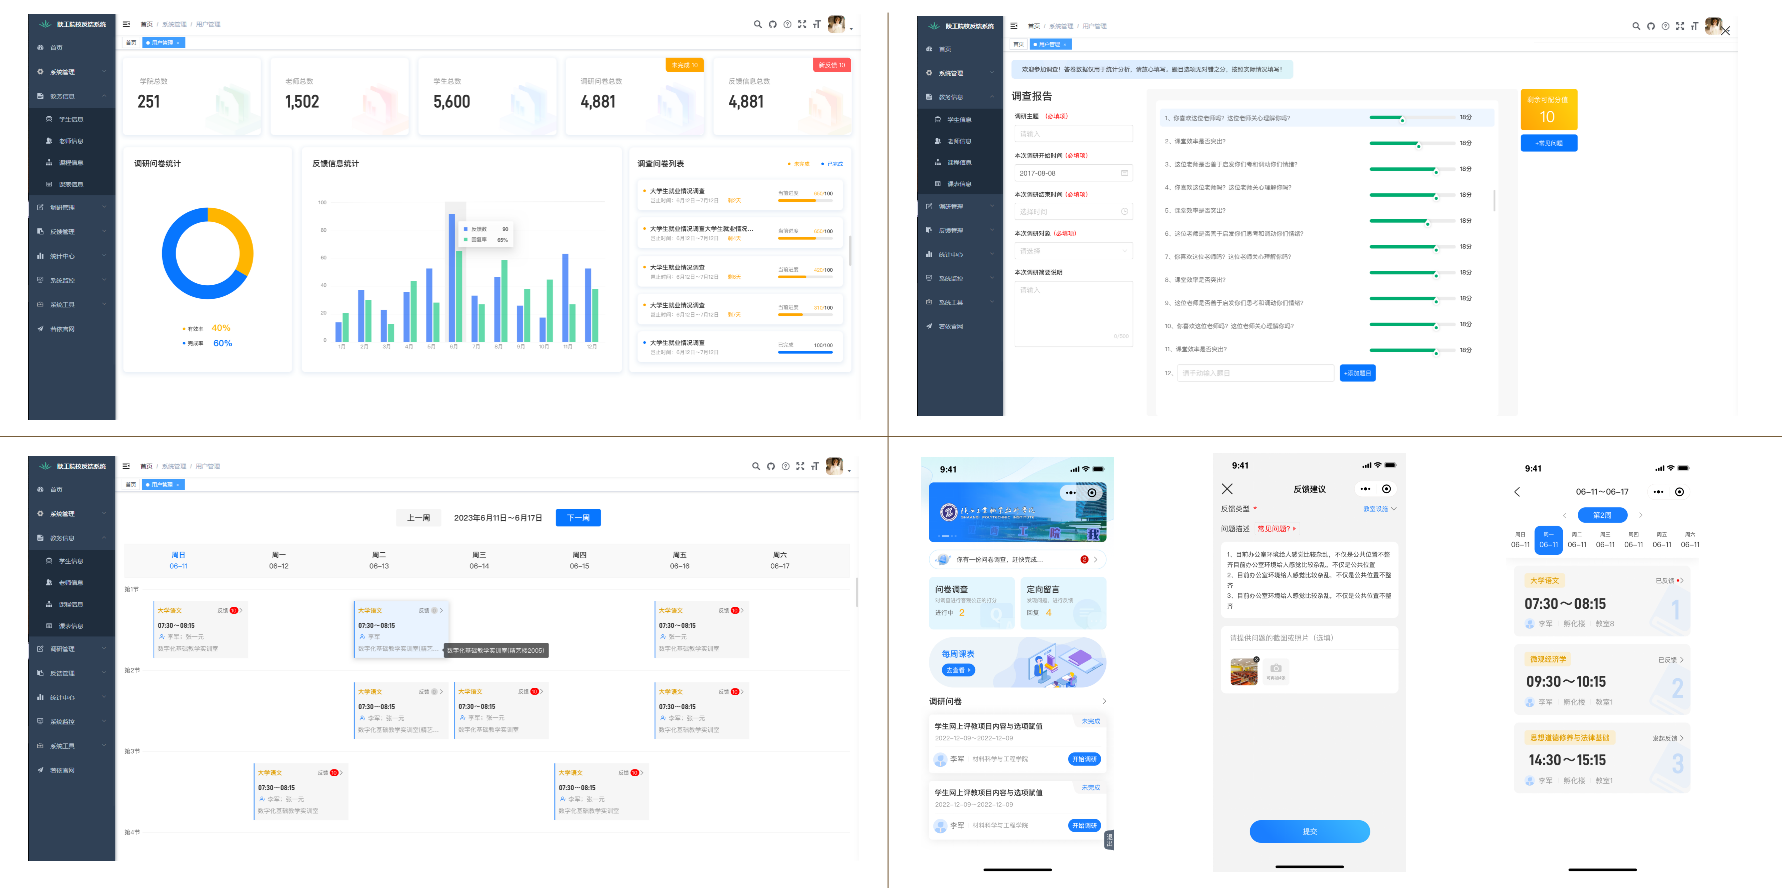Click clock icon in survey end-time field
This screenshot has height=888, width=1782.
(1124, 212)
